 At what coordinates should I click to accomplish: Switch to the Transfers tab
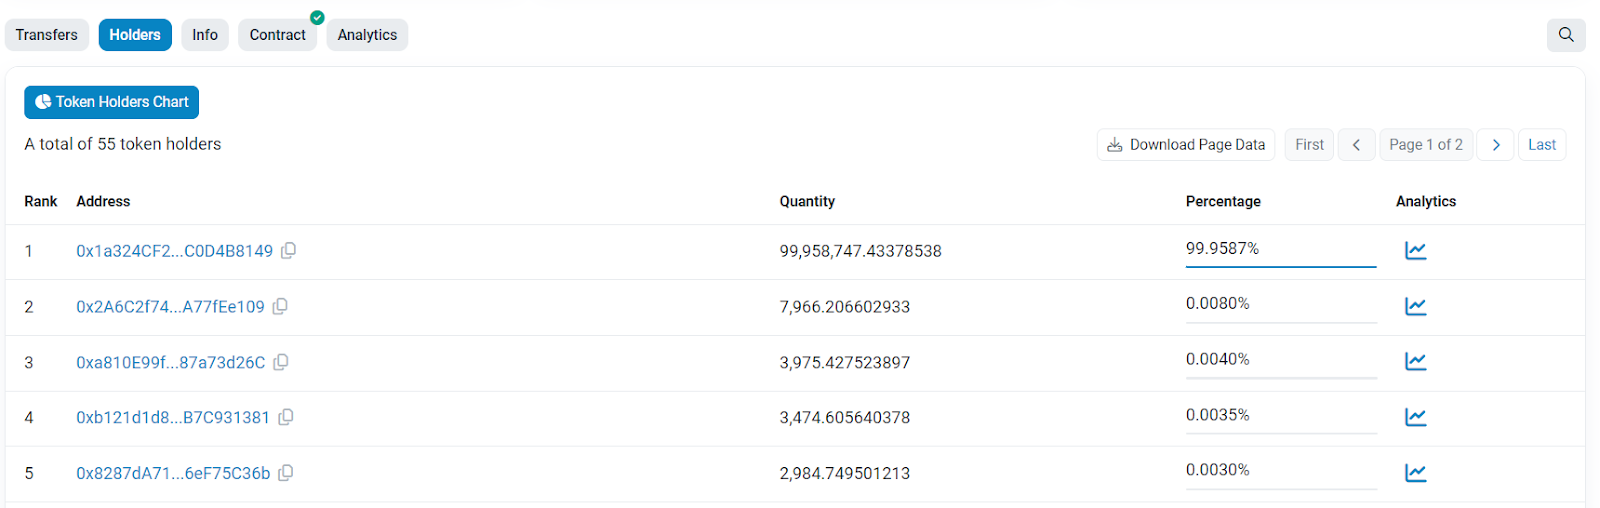coord(47,35)
